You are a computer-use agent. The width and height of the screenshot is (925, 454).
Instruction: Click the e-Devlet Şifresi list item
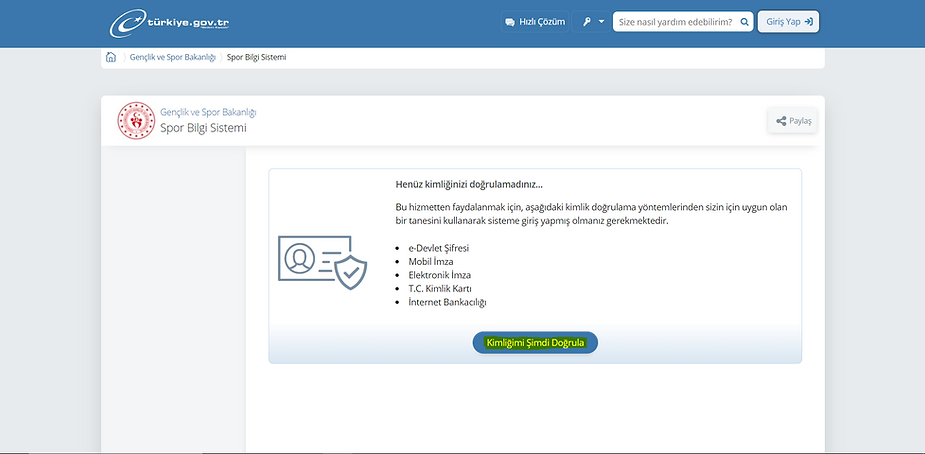[439, 247]
